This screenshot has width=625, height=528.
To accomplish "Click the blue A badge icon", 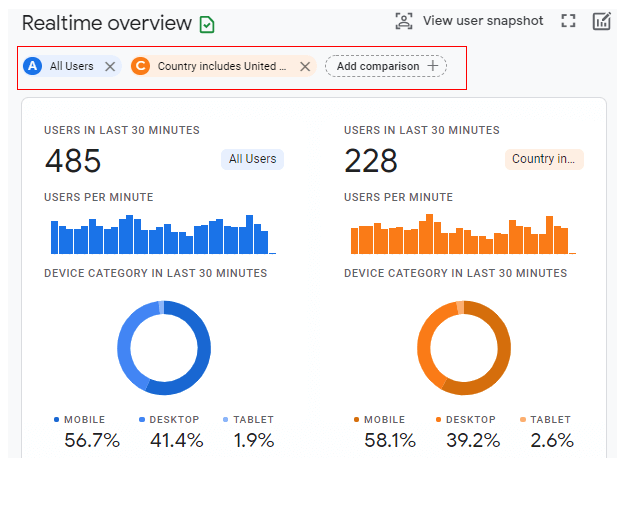I will tap(33, 66).
